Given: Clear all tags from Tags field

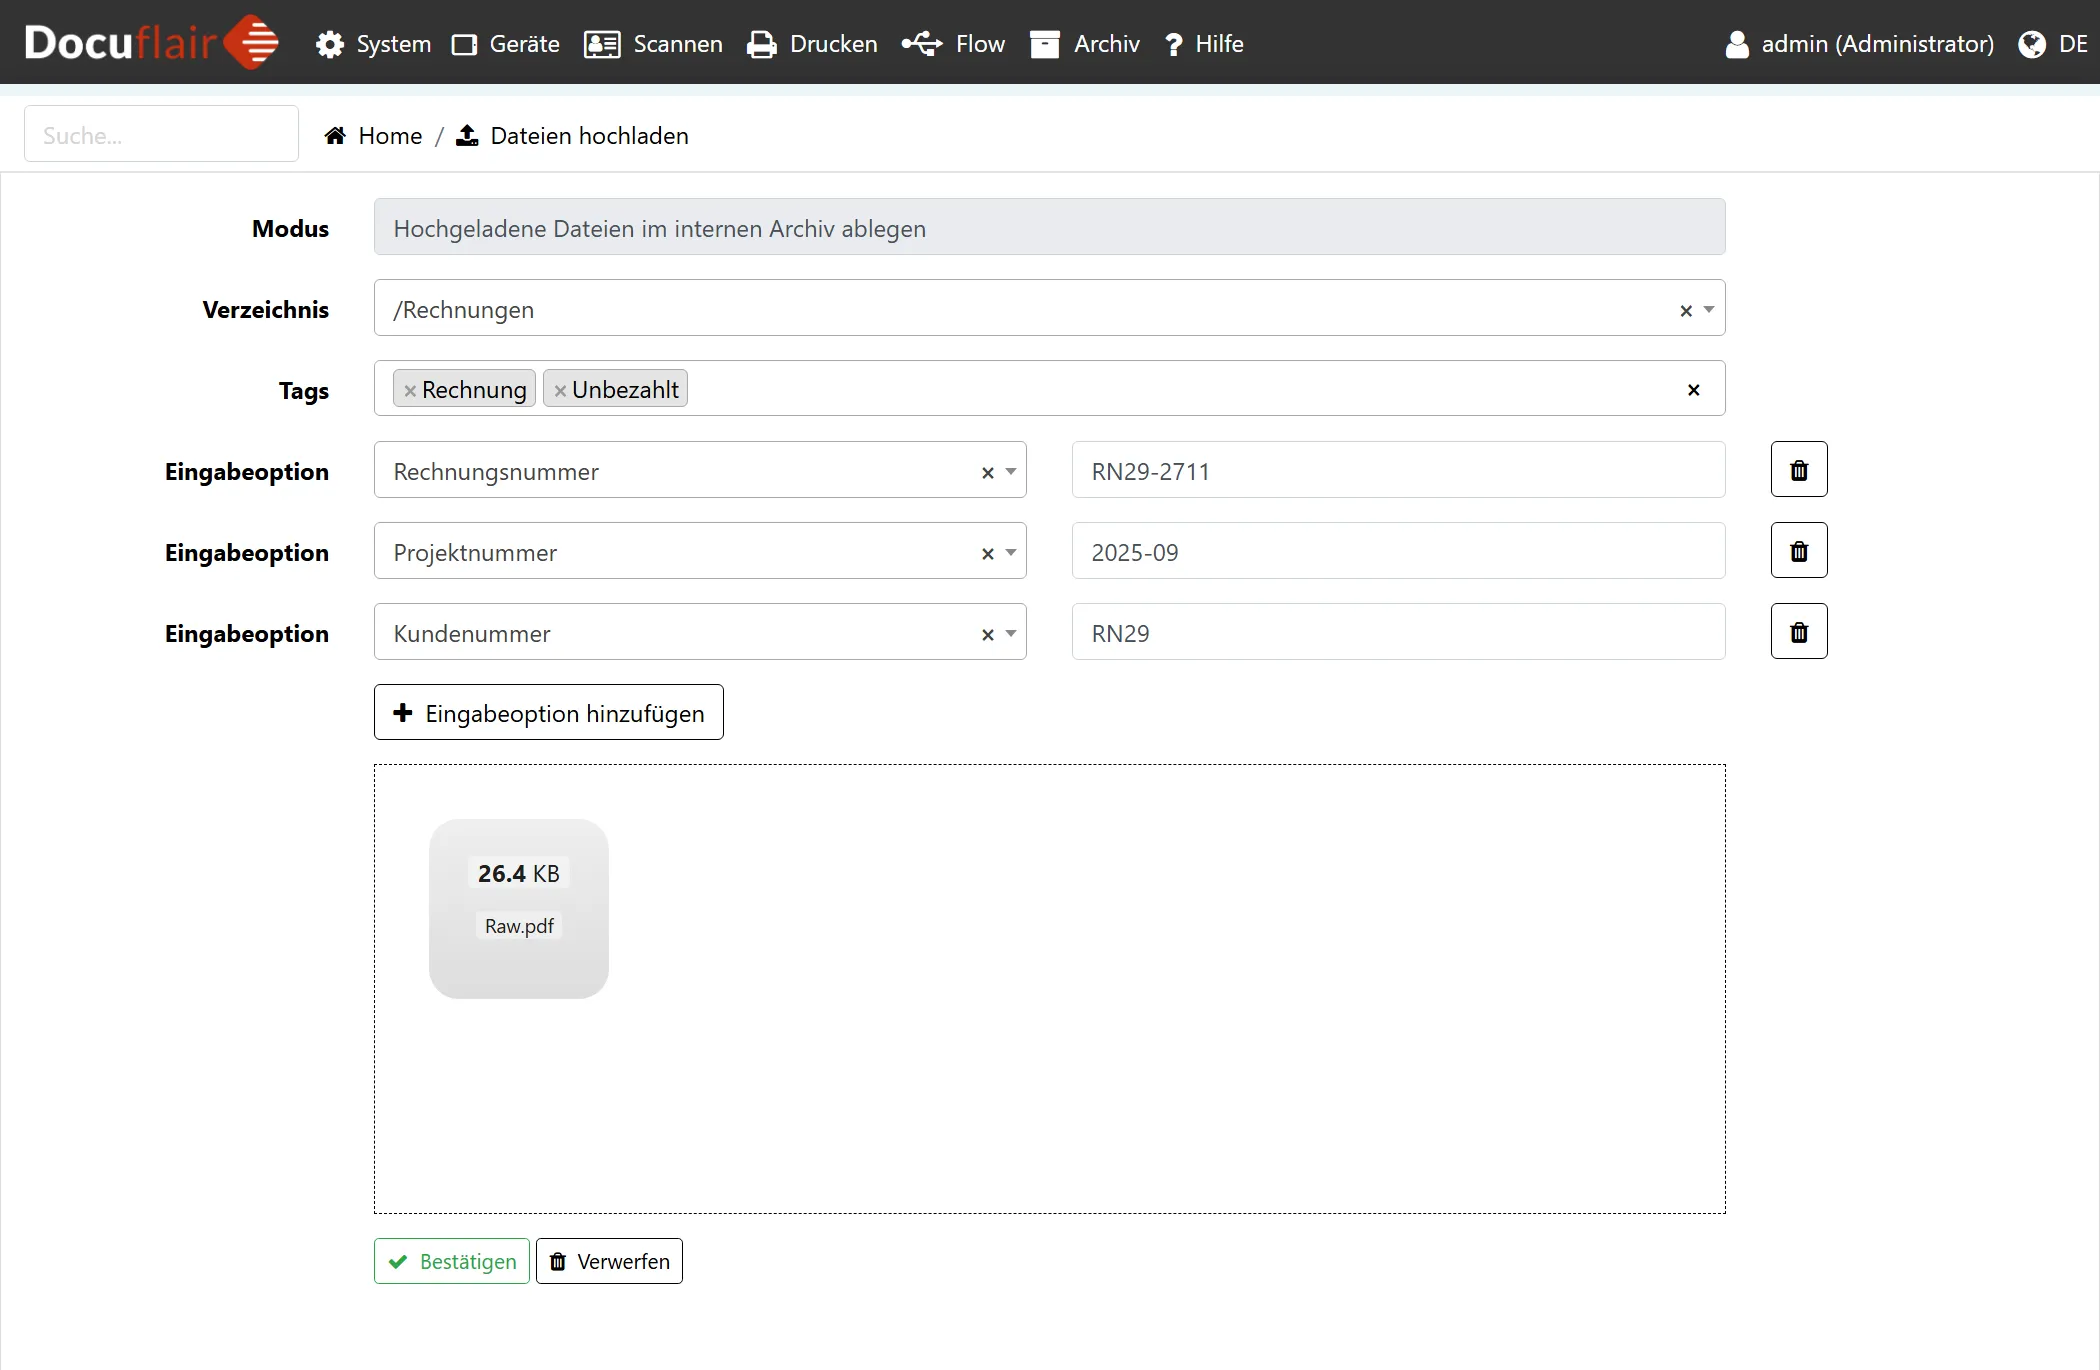Looking at the screenshot, I should [1693, 390].
